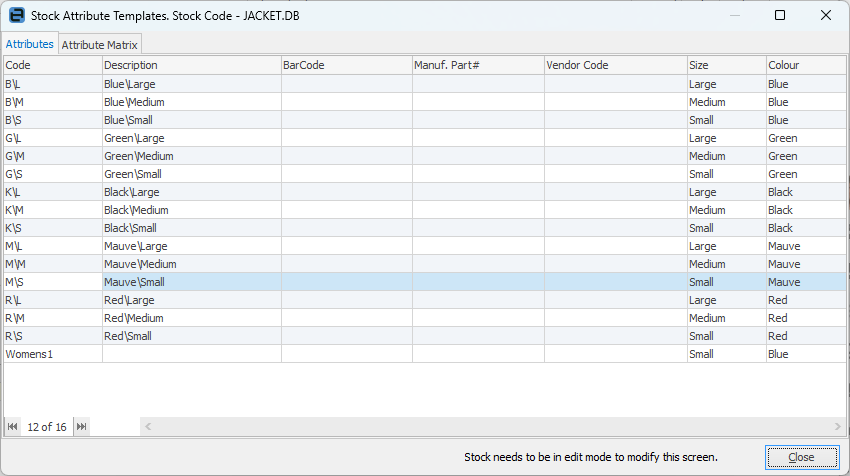Click the Green\Small description cell
The width and height of the screenshot is (850, 476).
[x=191, y=174]
